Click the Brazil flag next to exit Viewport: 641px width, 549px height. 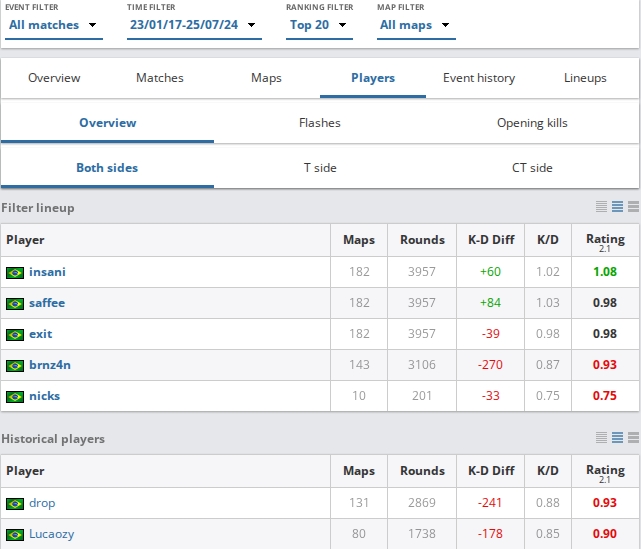tap(15, 335)
